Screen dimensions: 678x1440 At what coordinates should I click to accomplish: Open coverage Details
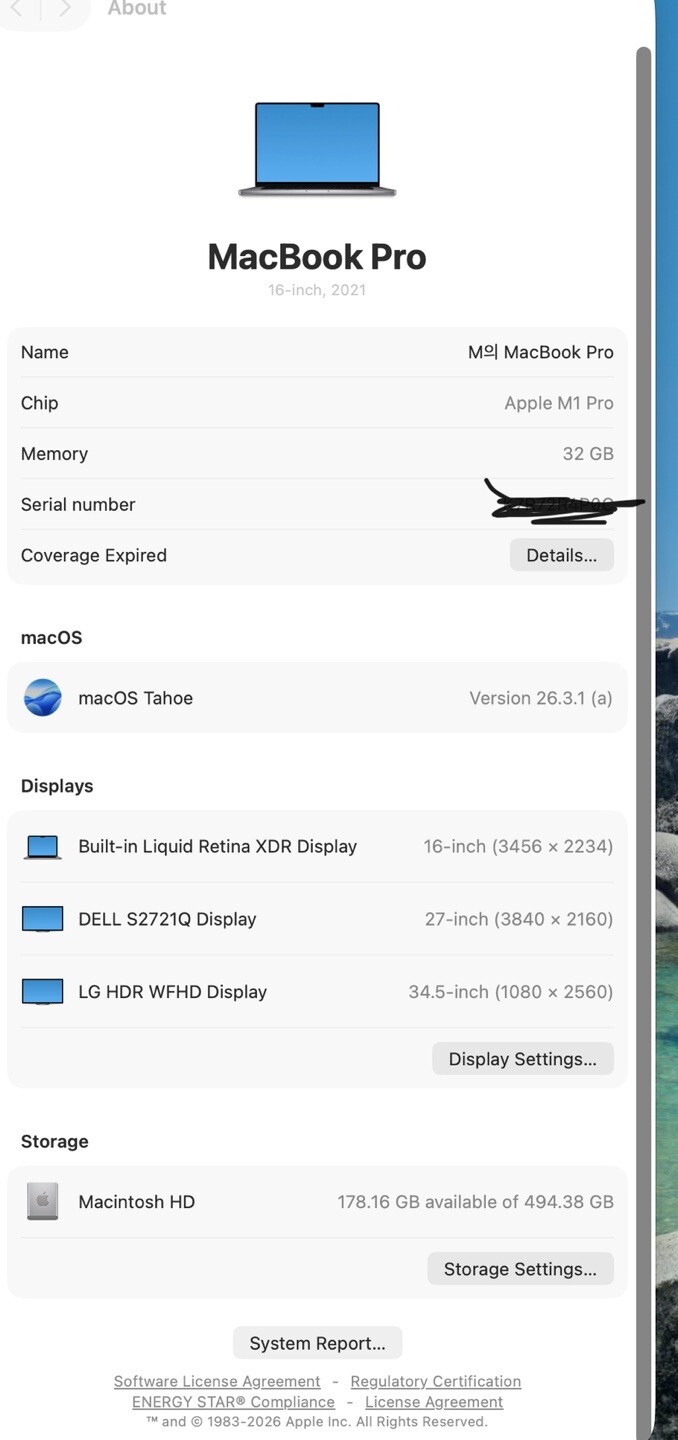(561, 555)
